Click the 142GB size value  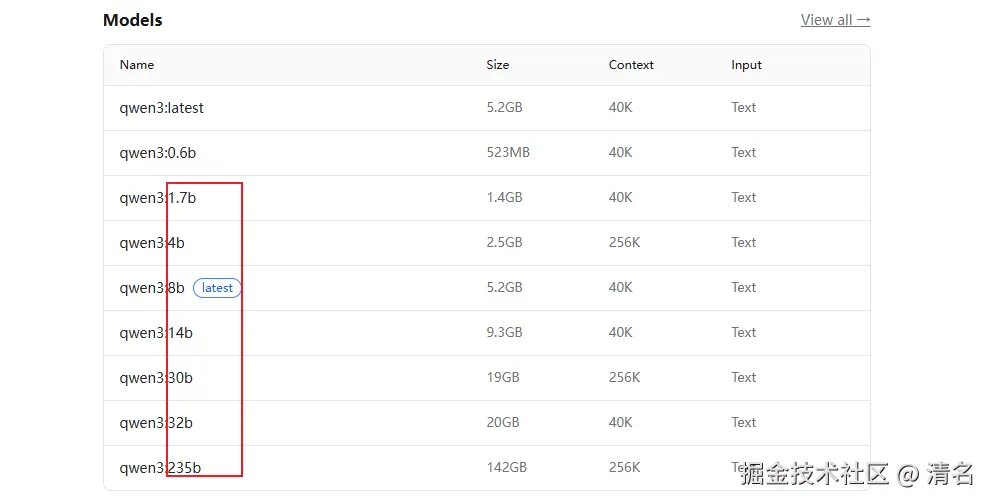click(506, 468)
